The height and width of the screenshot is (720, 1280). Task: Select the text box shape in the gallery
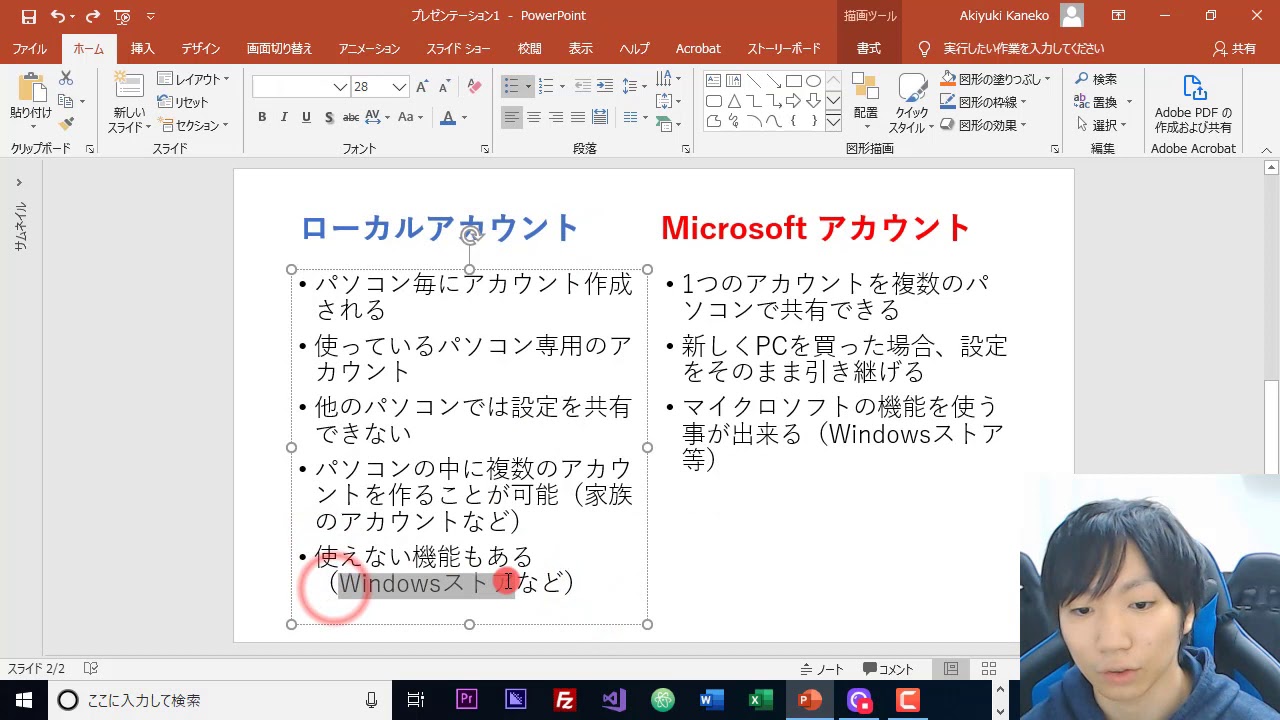tap(713, 81)
